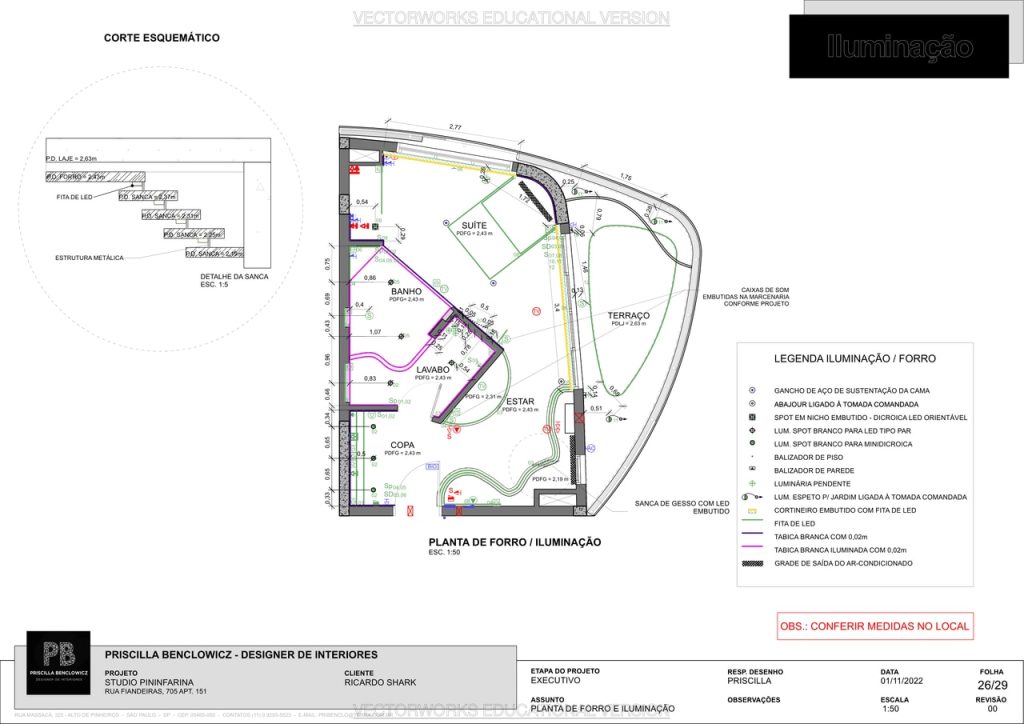Screen dimensions: 1024x724
Task: Click the dark purple Tabica branca legend line
Action: coord(752,534)
